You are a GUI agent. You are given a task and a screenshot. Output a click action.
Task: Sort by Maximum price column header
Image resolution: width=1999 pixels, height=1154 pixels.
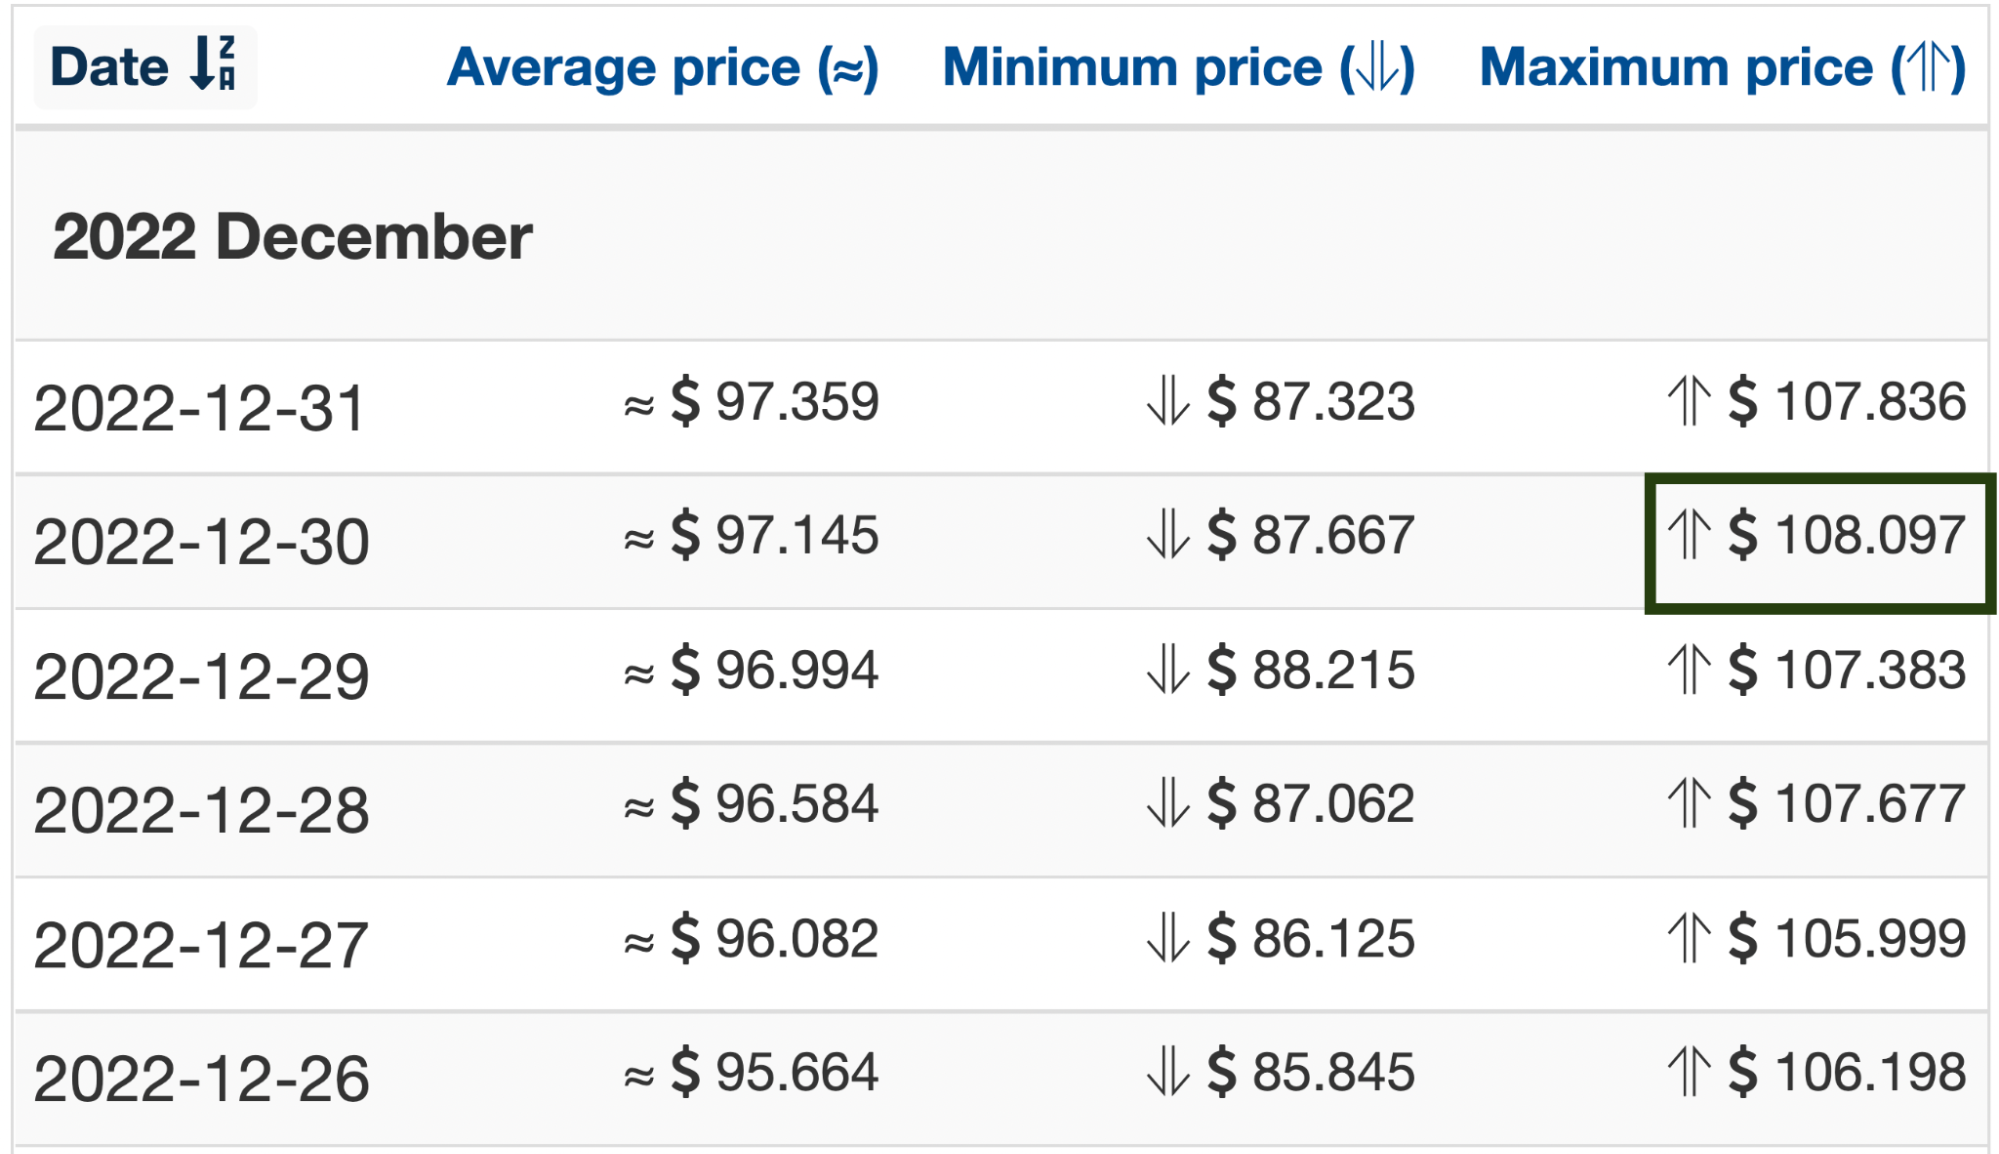[x=1723, y=67]
